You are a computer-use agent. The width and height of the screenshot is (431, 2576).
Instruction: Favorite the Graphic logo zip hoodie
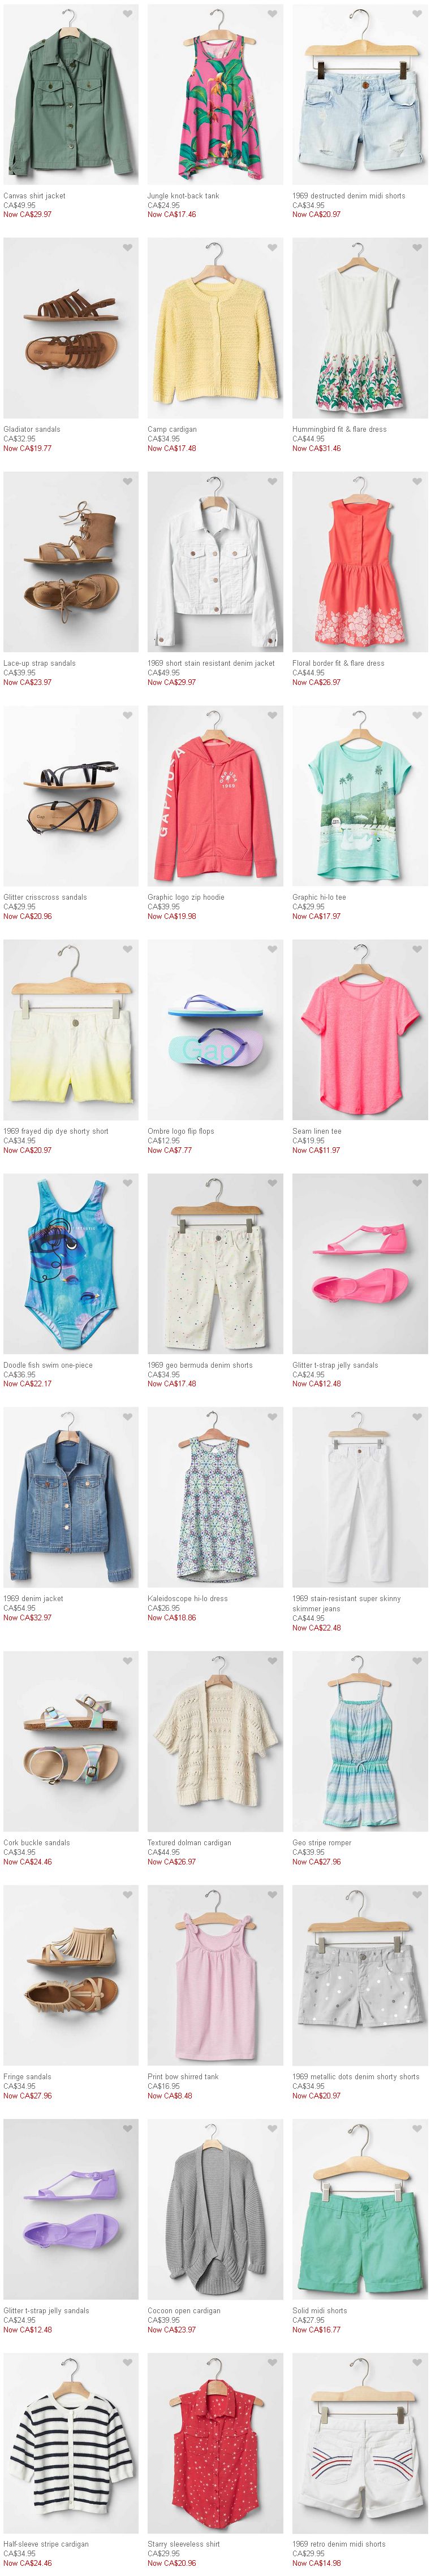point(272,715)
